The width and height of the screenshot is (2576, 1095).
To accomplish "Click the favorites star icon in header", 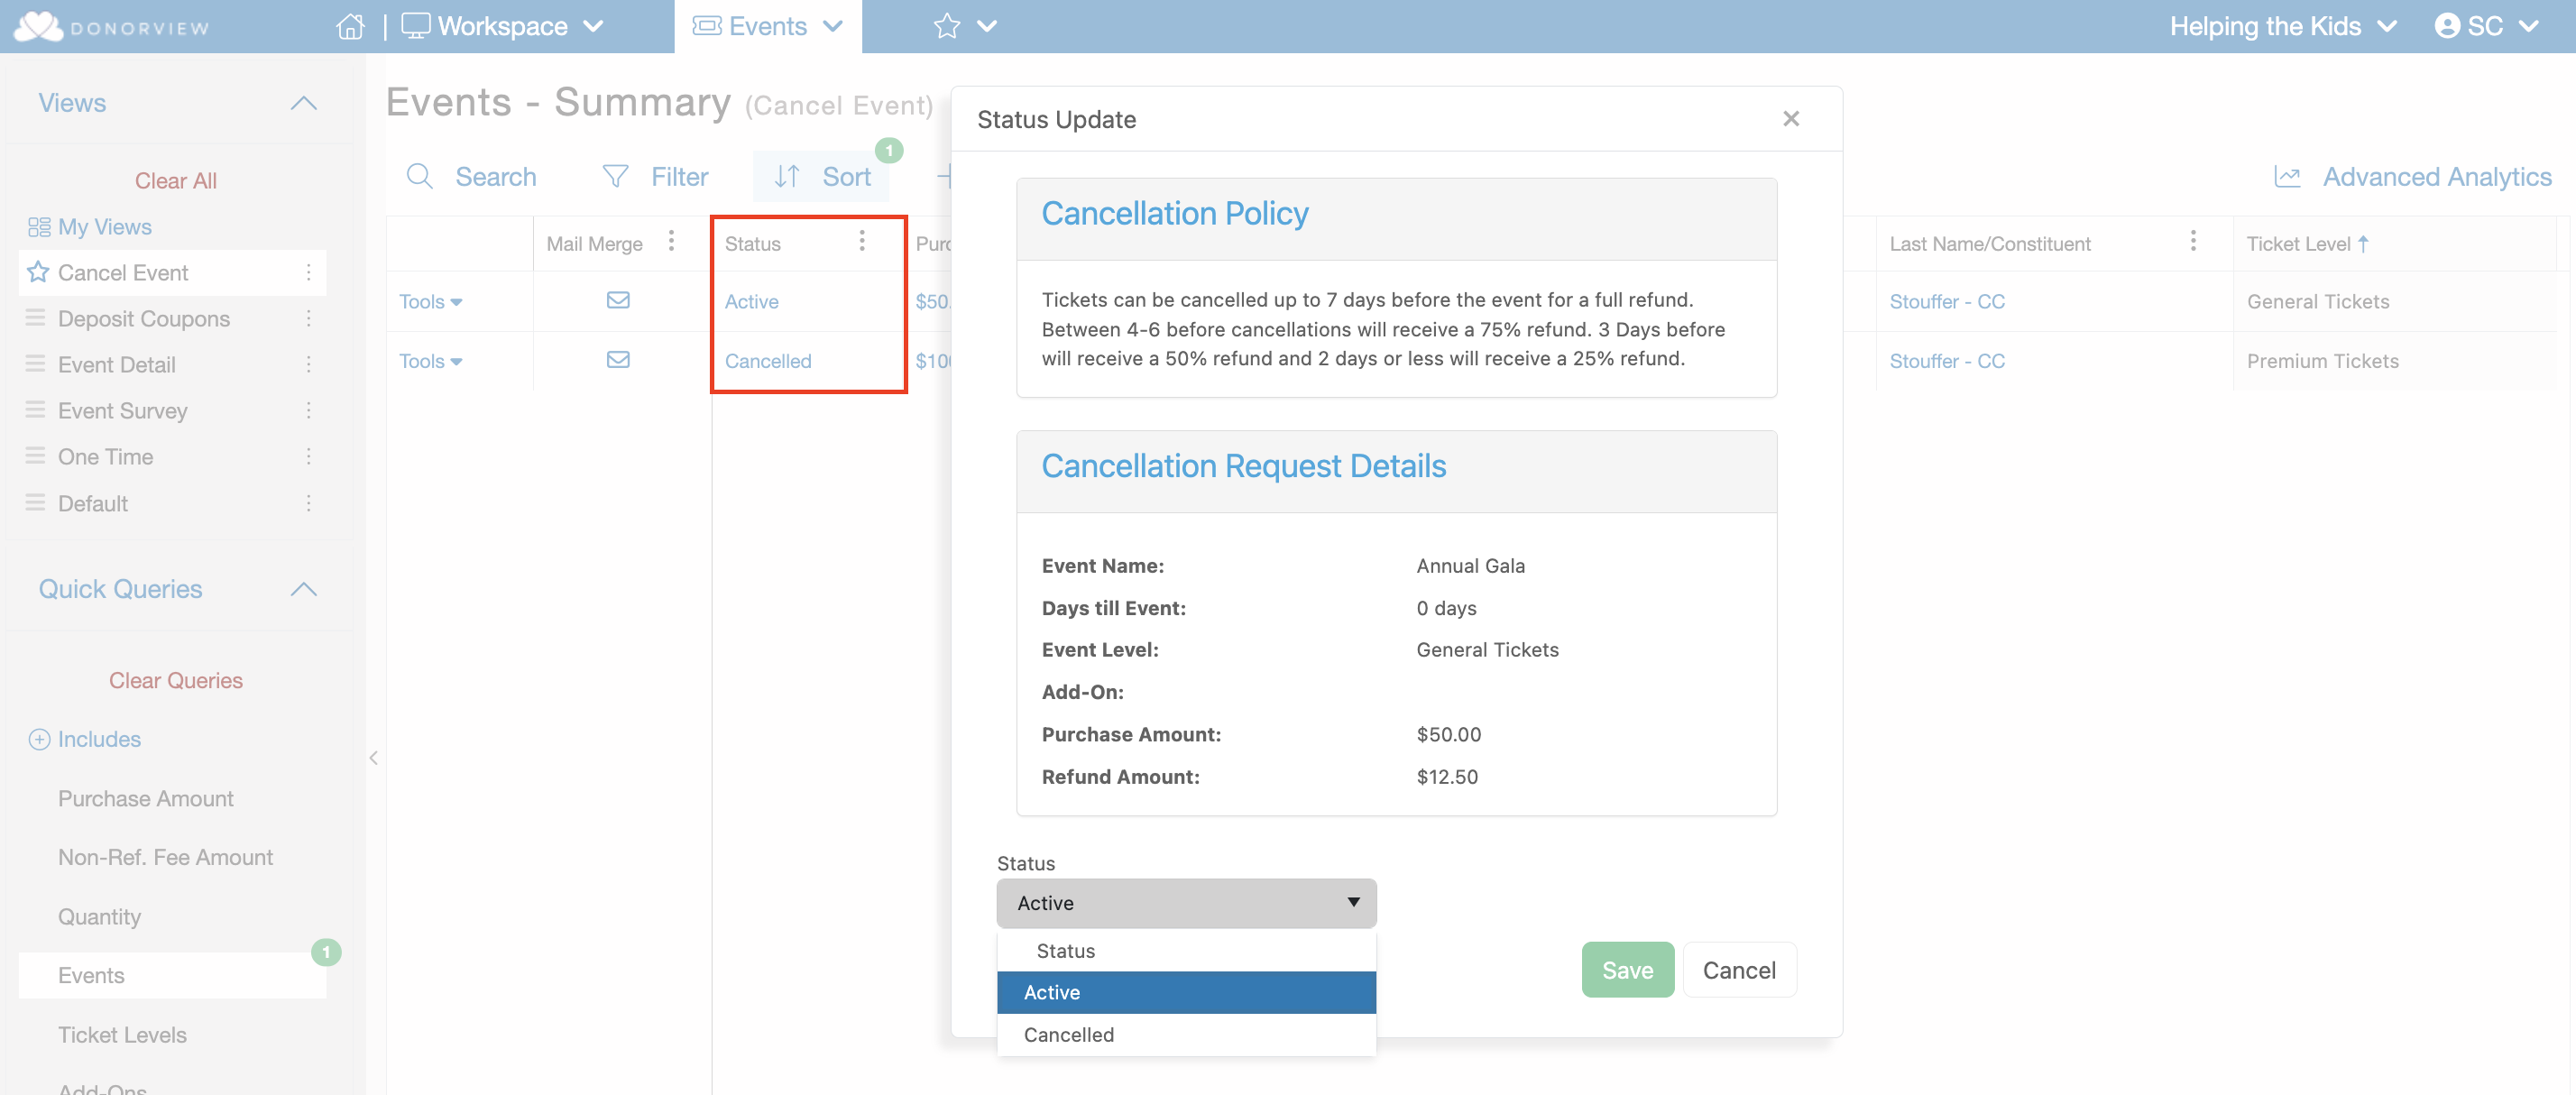I will (946, 26).
